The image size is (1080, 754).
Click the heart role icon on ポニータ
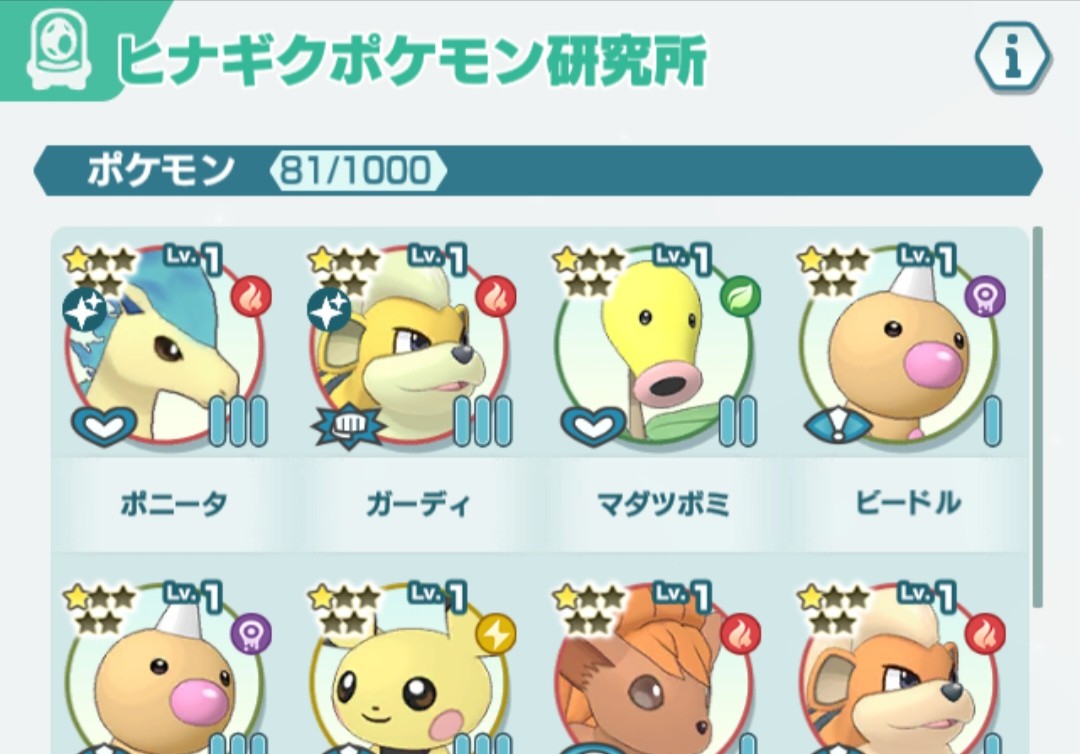(x=103, y=425)
